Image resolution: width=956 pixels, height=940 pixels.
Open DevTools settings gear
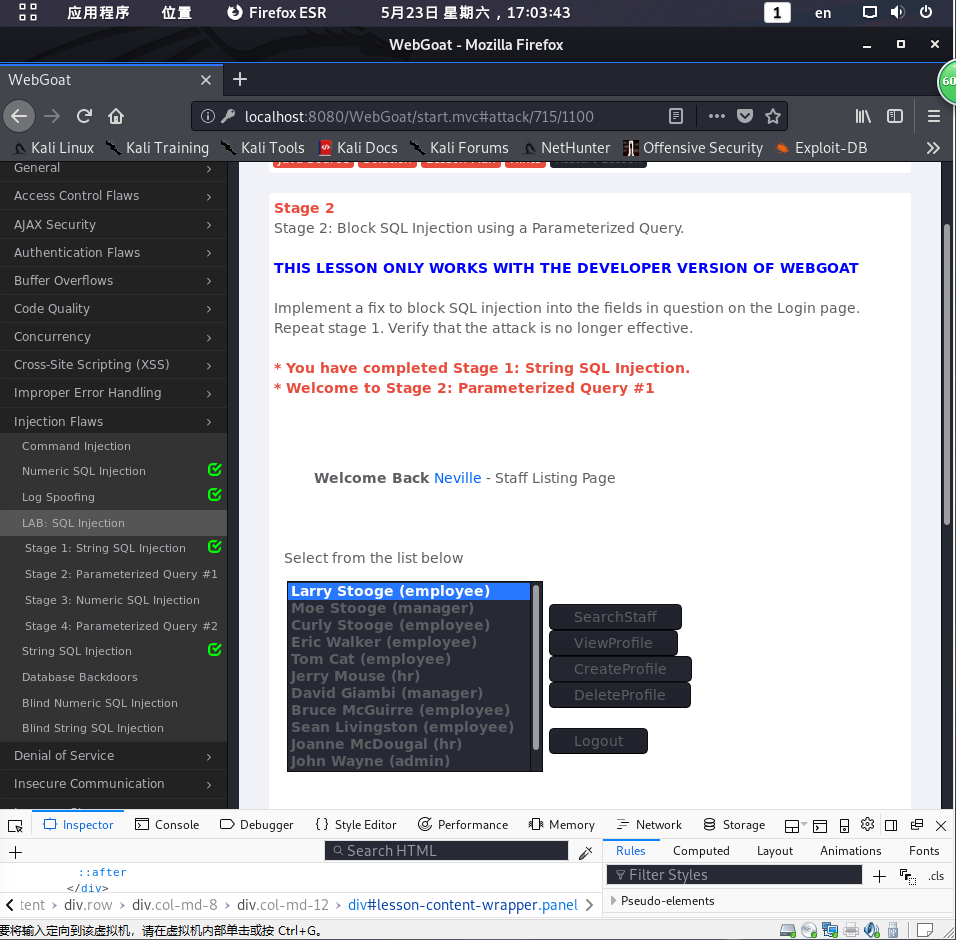pyautogui.click(x=867, y=825)
